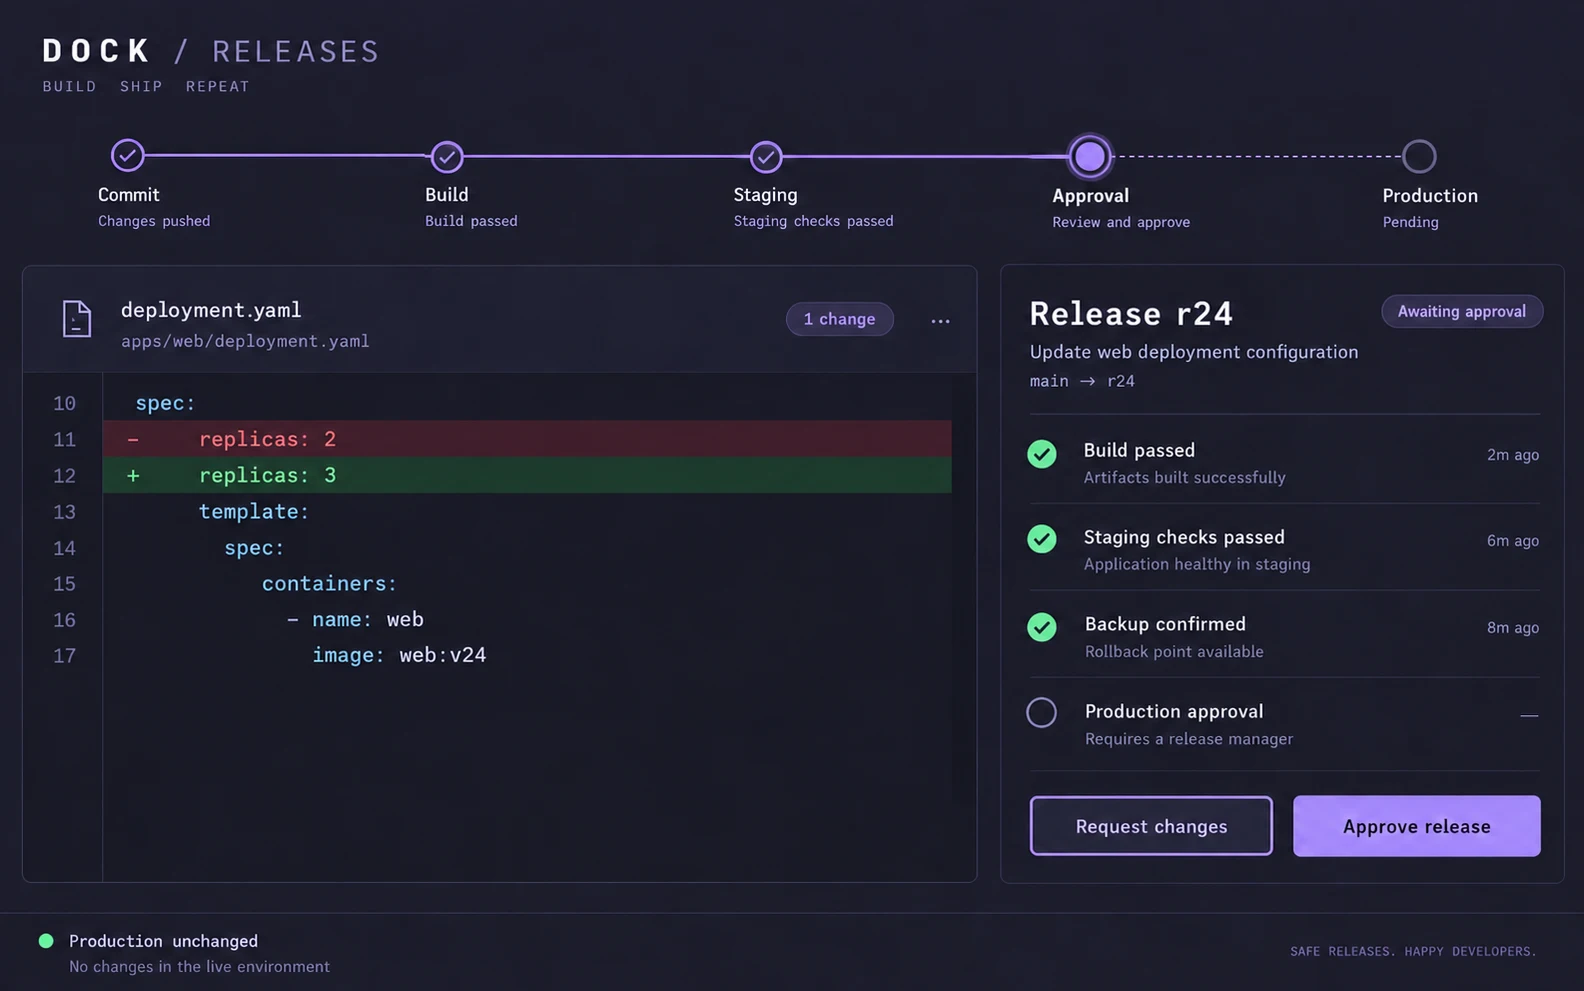Click 'No changes in the live environment'

199,967
